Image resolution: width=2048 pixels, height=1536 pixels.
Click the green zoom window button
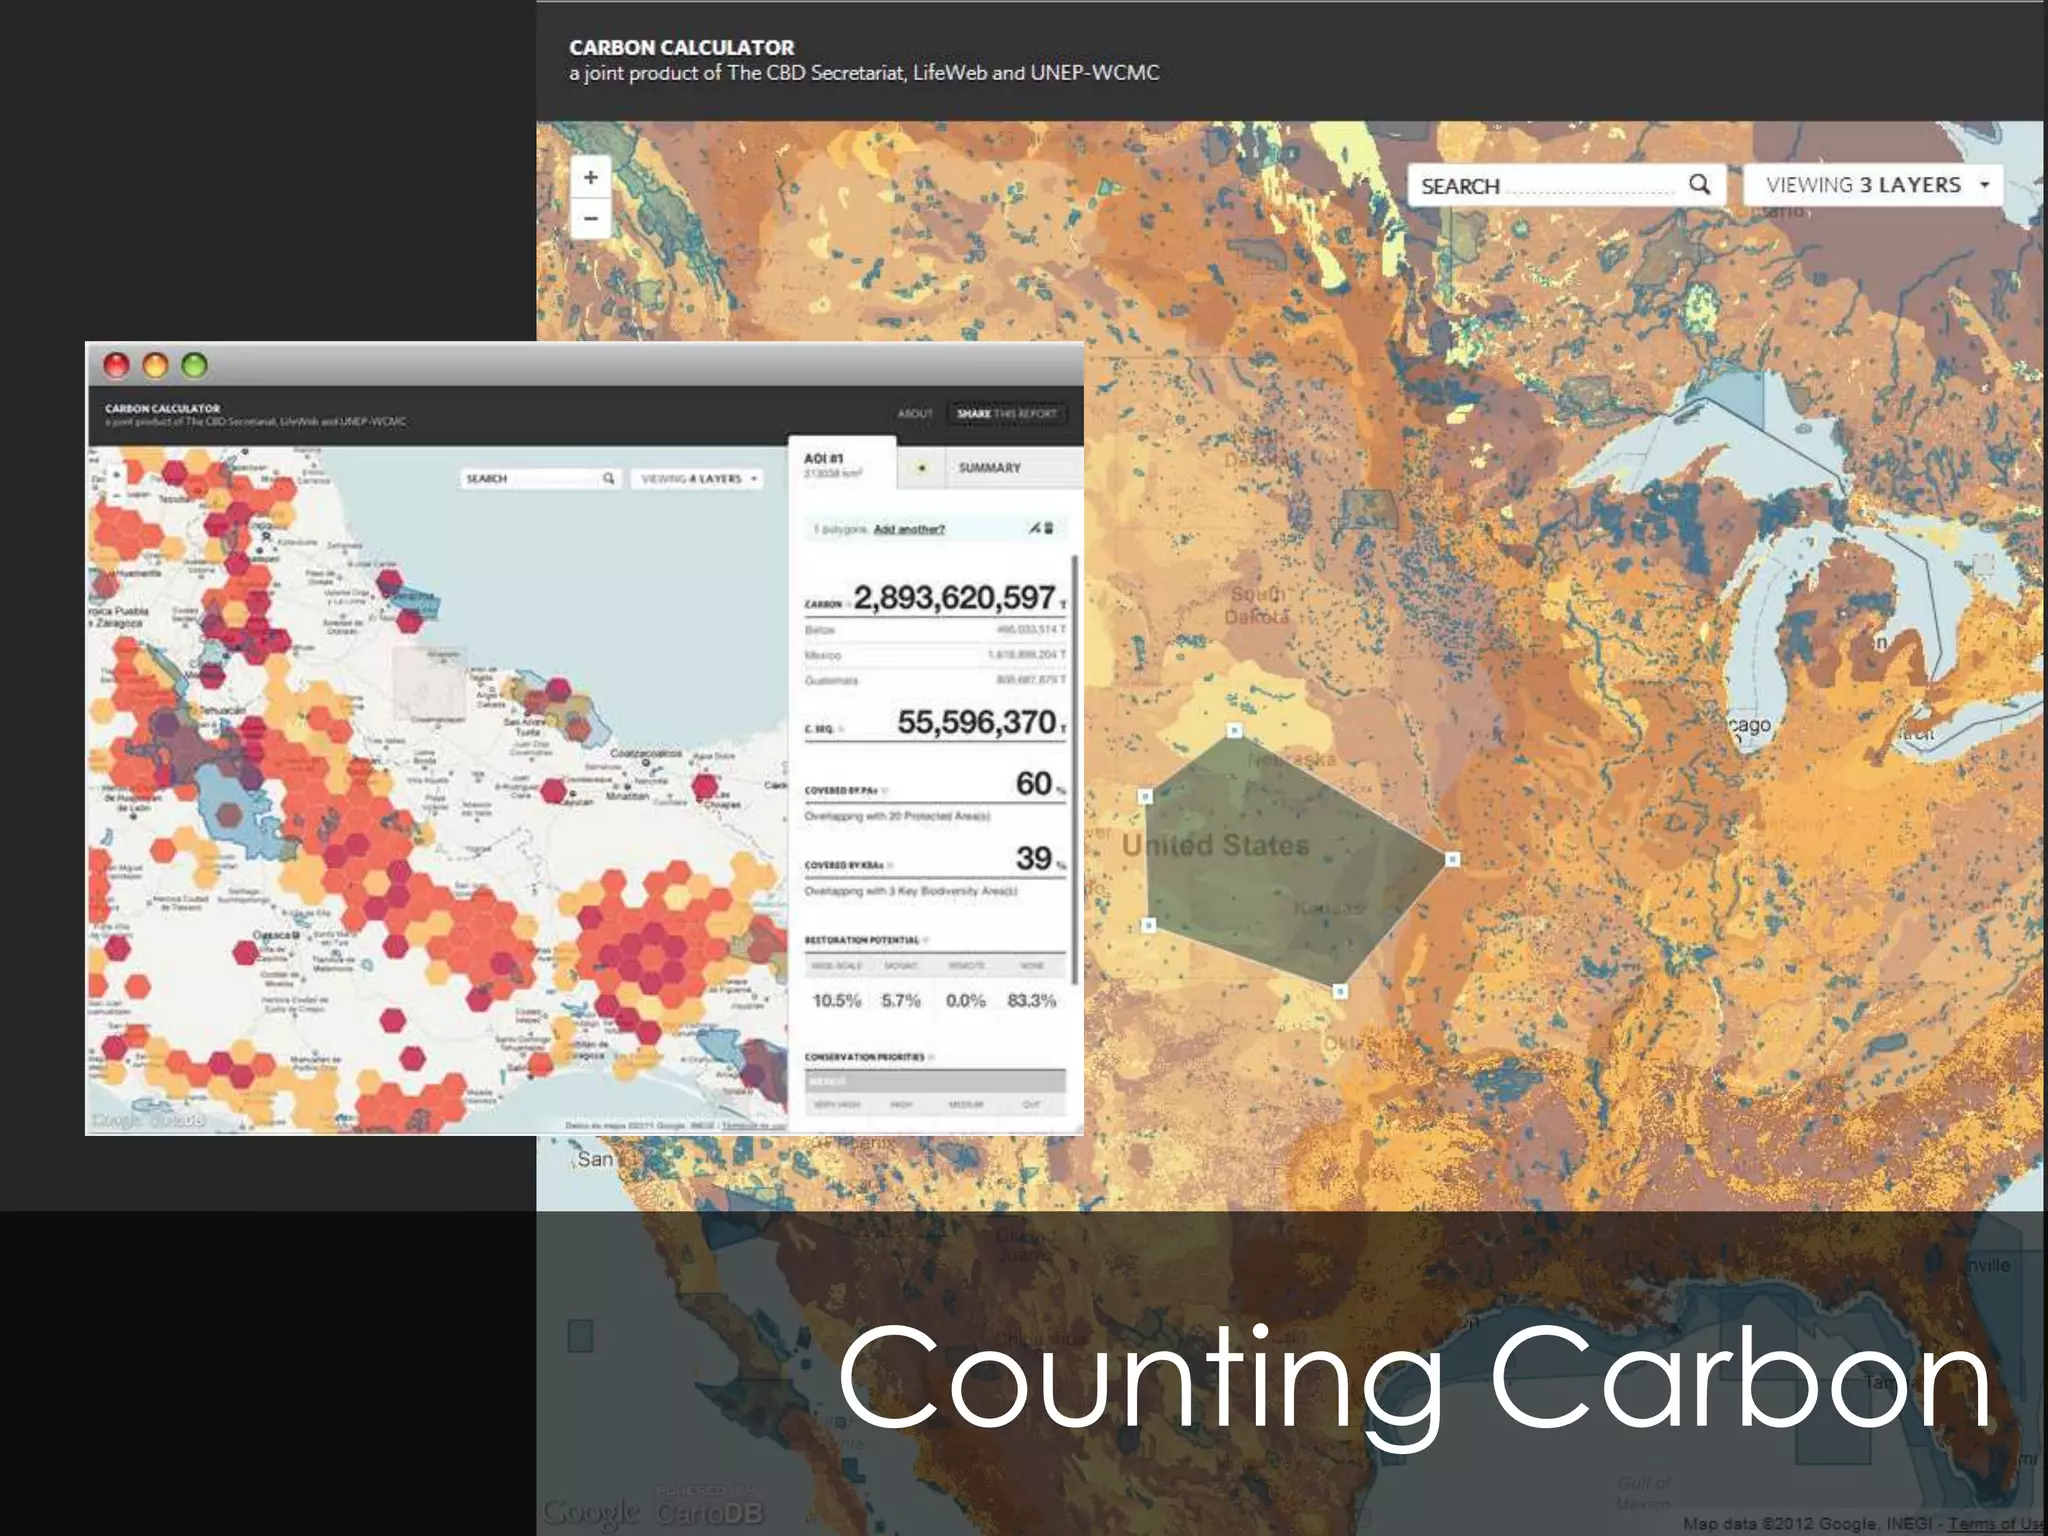194,366
